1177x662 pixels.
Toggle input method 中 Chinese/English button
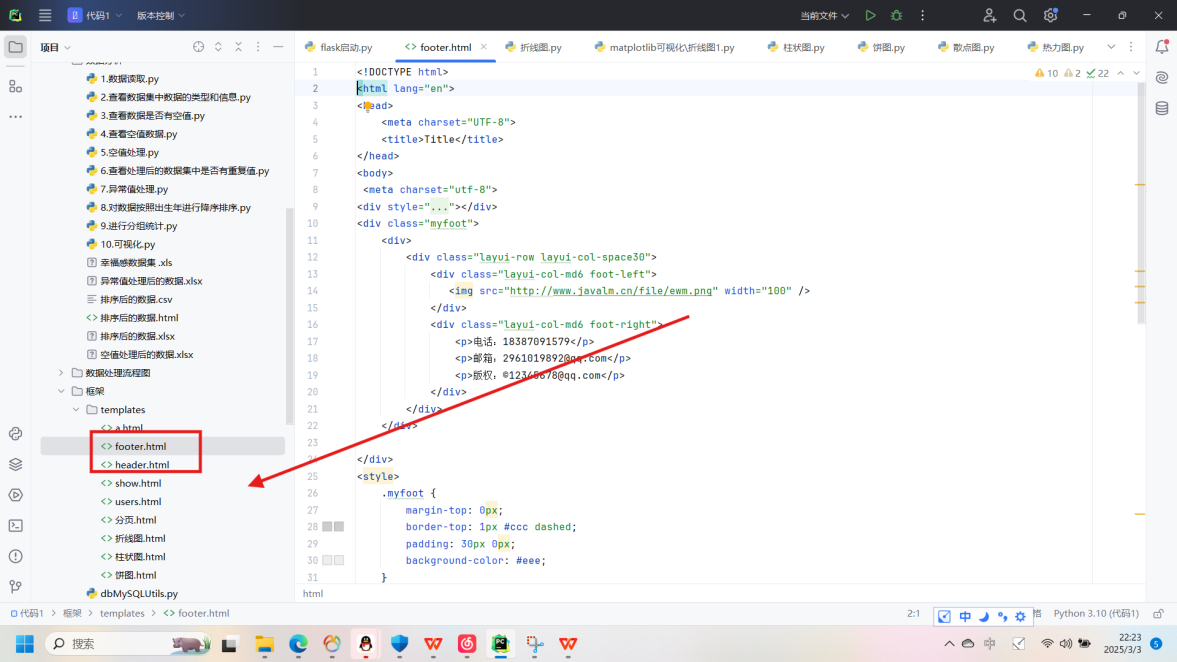[x=965, y=616]
